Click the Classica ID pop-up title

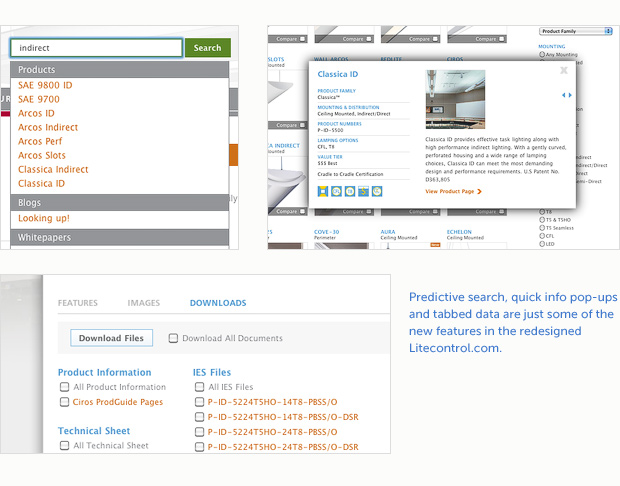[x=338, y=74]
